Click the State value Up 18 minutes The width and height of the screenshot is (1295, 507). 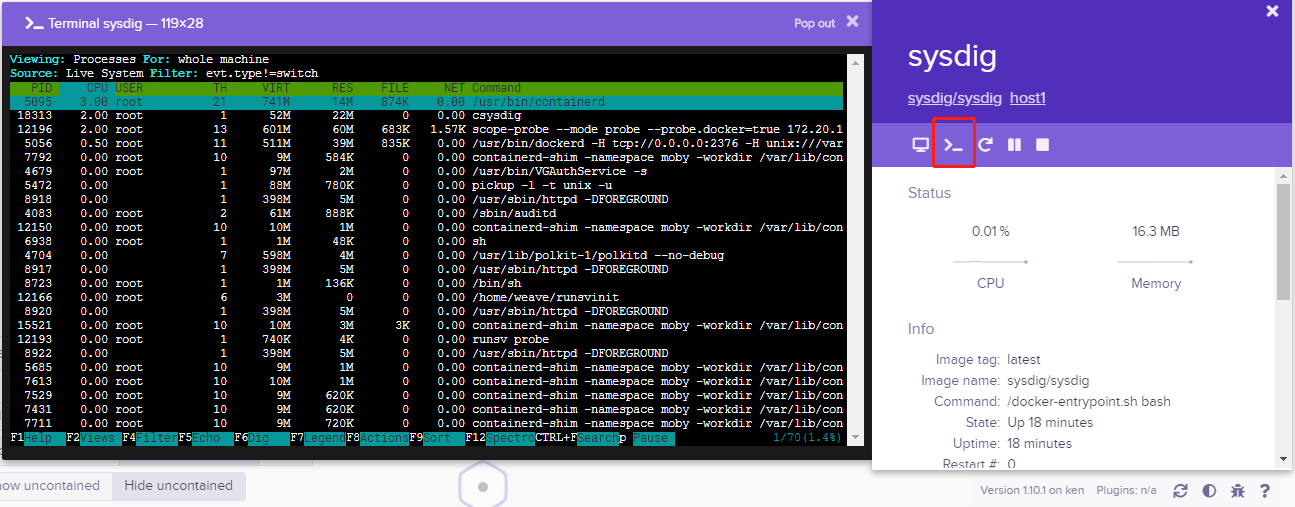point(1050,423)
